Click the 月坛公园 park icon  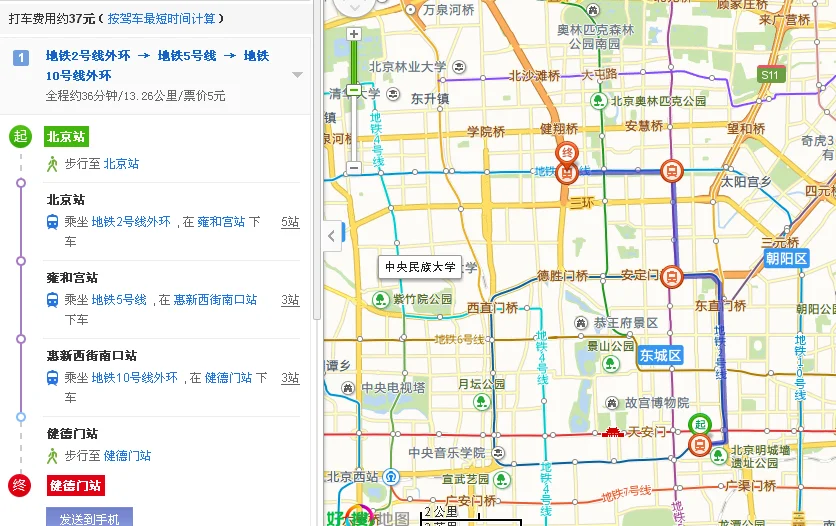click(x=482, y=402)
